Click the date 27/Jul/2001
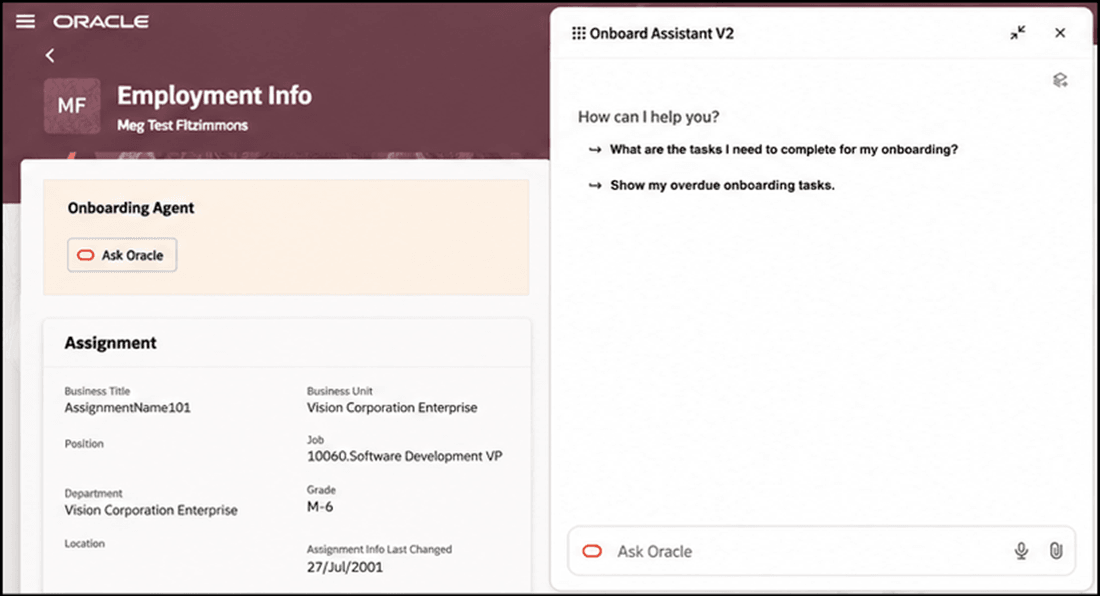Viewport: 1100px width, 596px height. click(344, 567)
